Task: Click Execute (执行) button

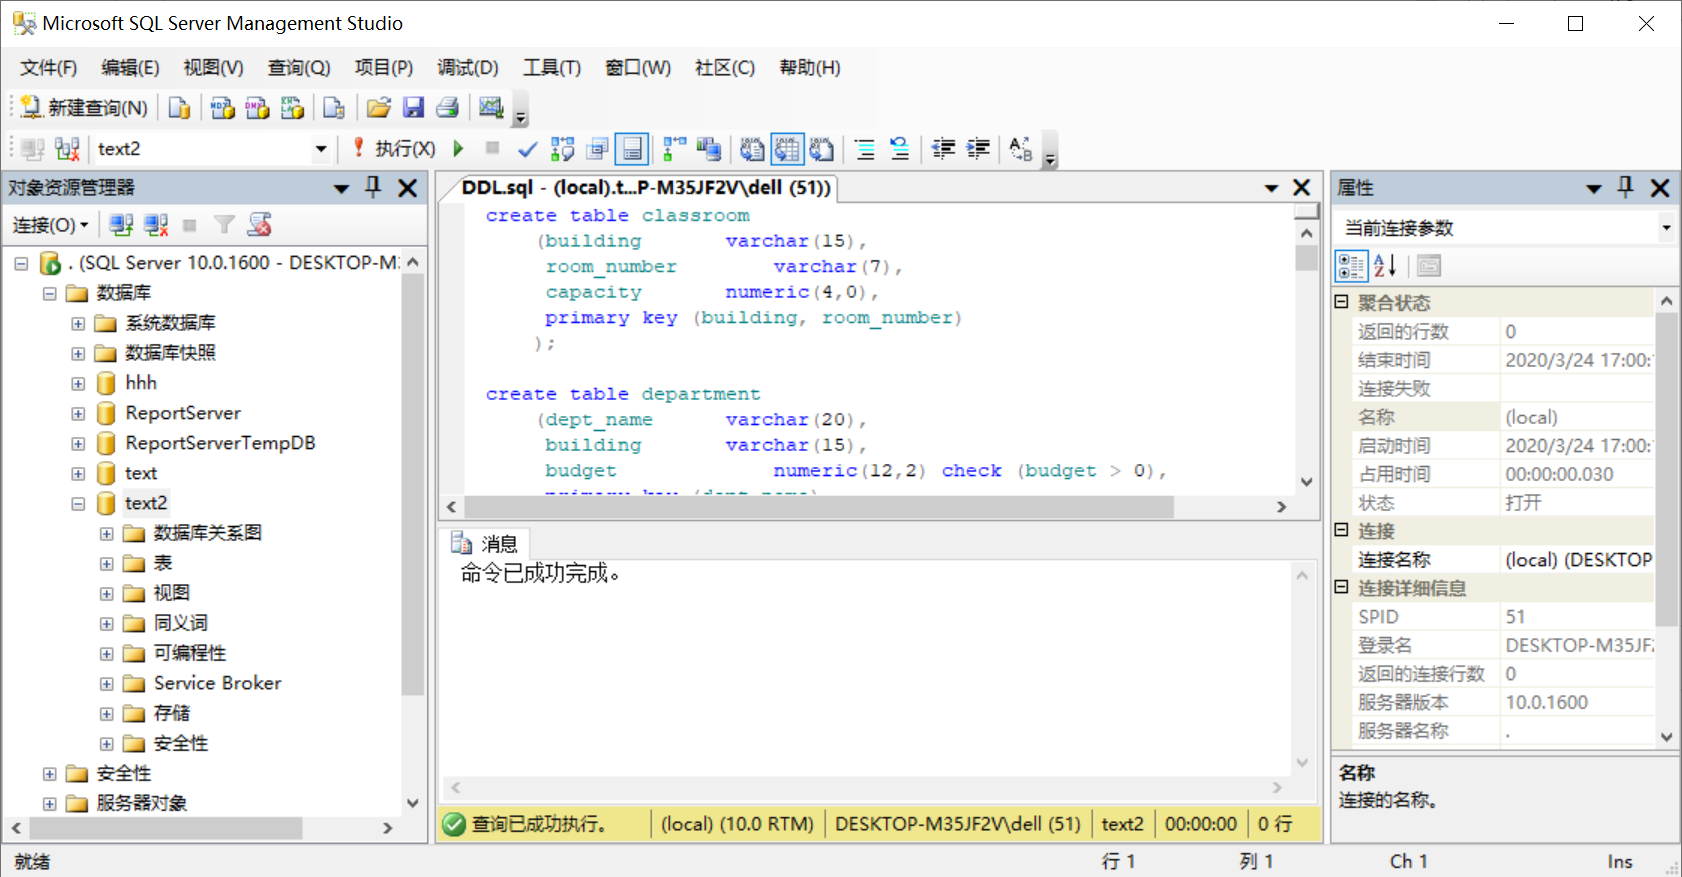Action: pos(394,149)
